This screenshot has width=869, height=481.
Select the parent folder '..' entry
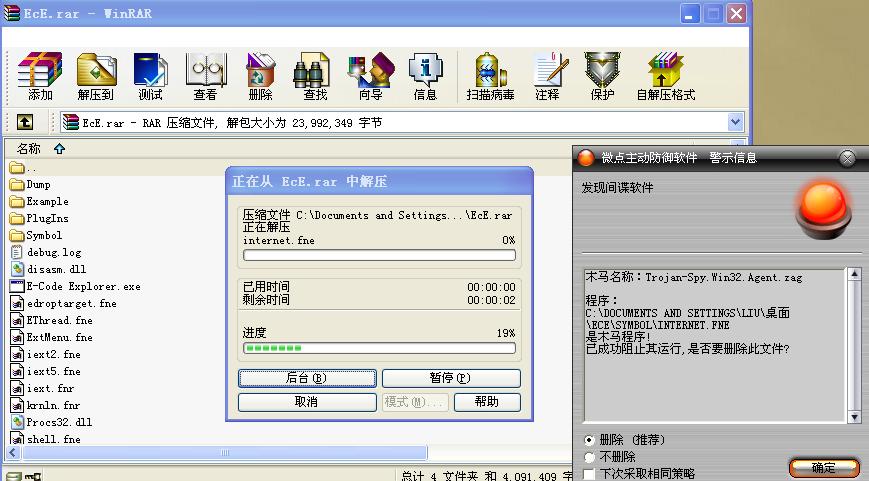coord(22,167)
